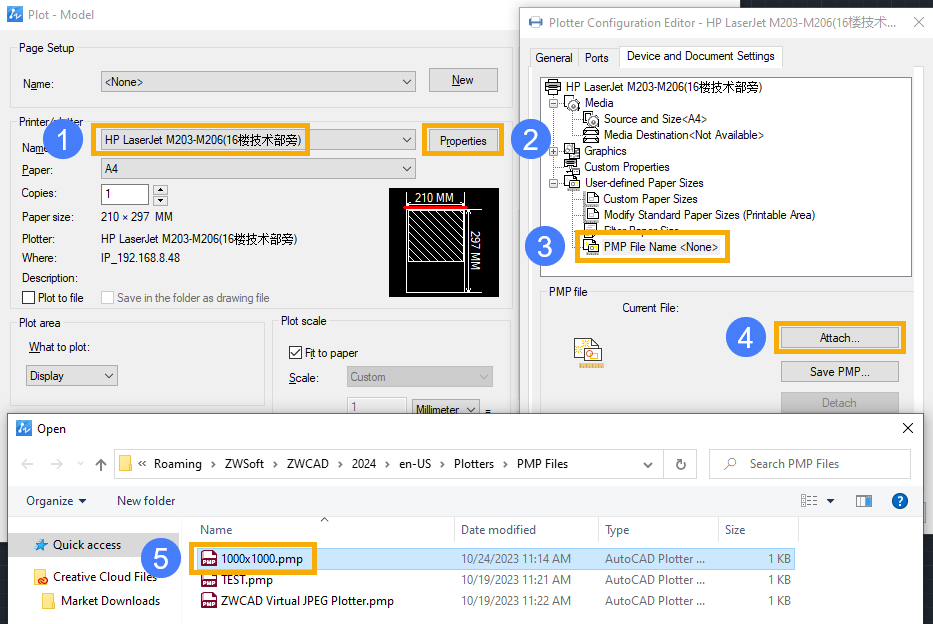
Task: Click the New page setup button
Action: (x=463, y=80)
